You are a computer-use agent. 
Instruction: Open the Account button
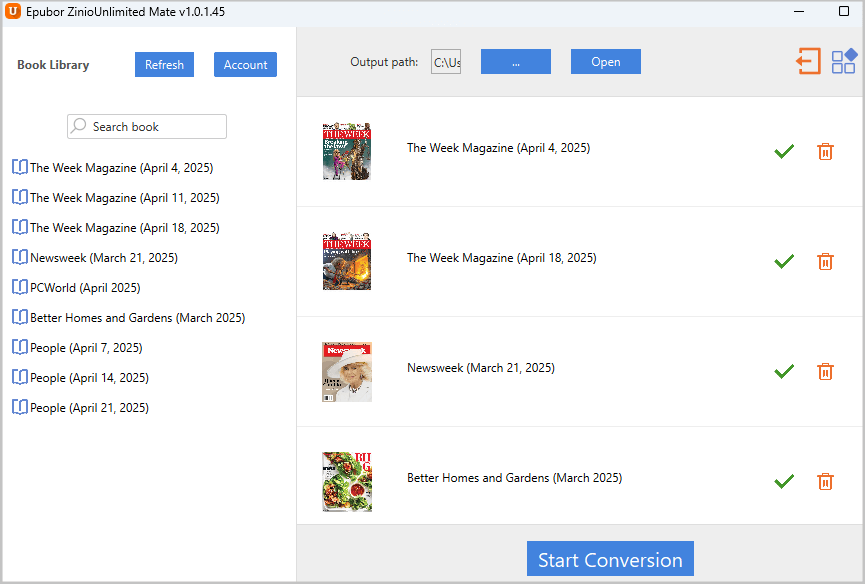click(x=245, y=65)
